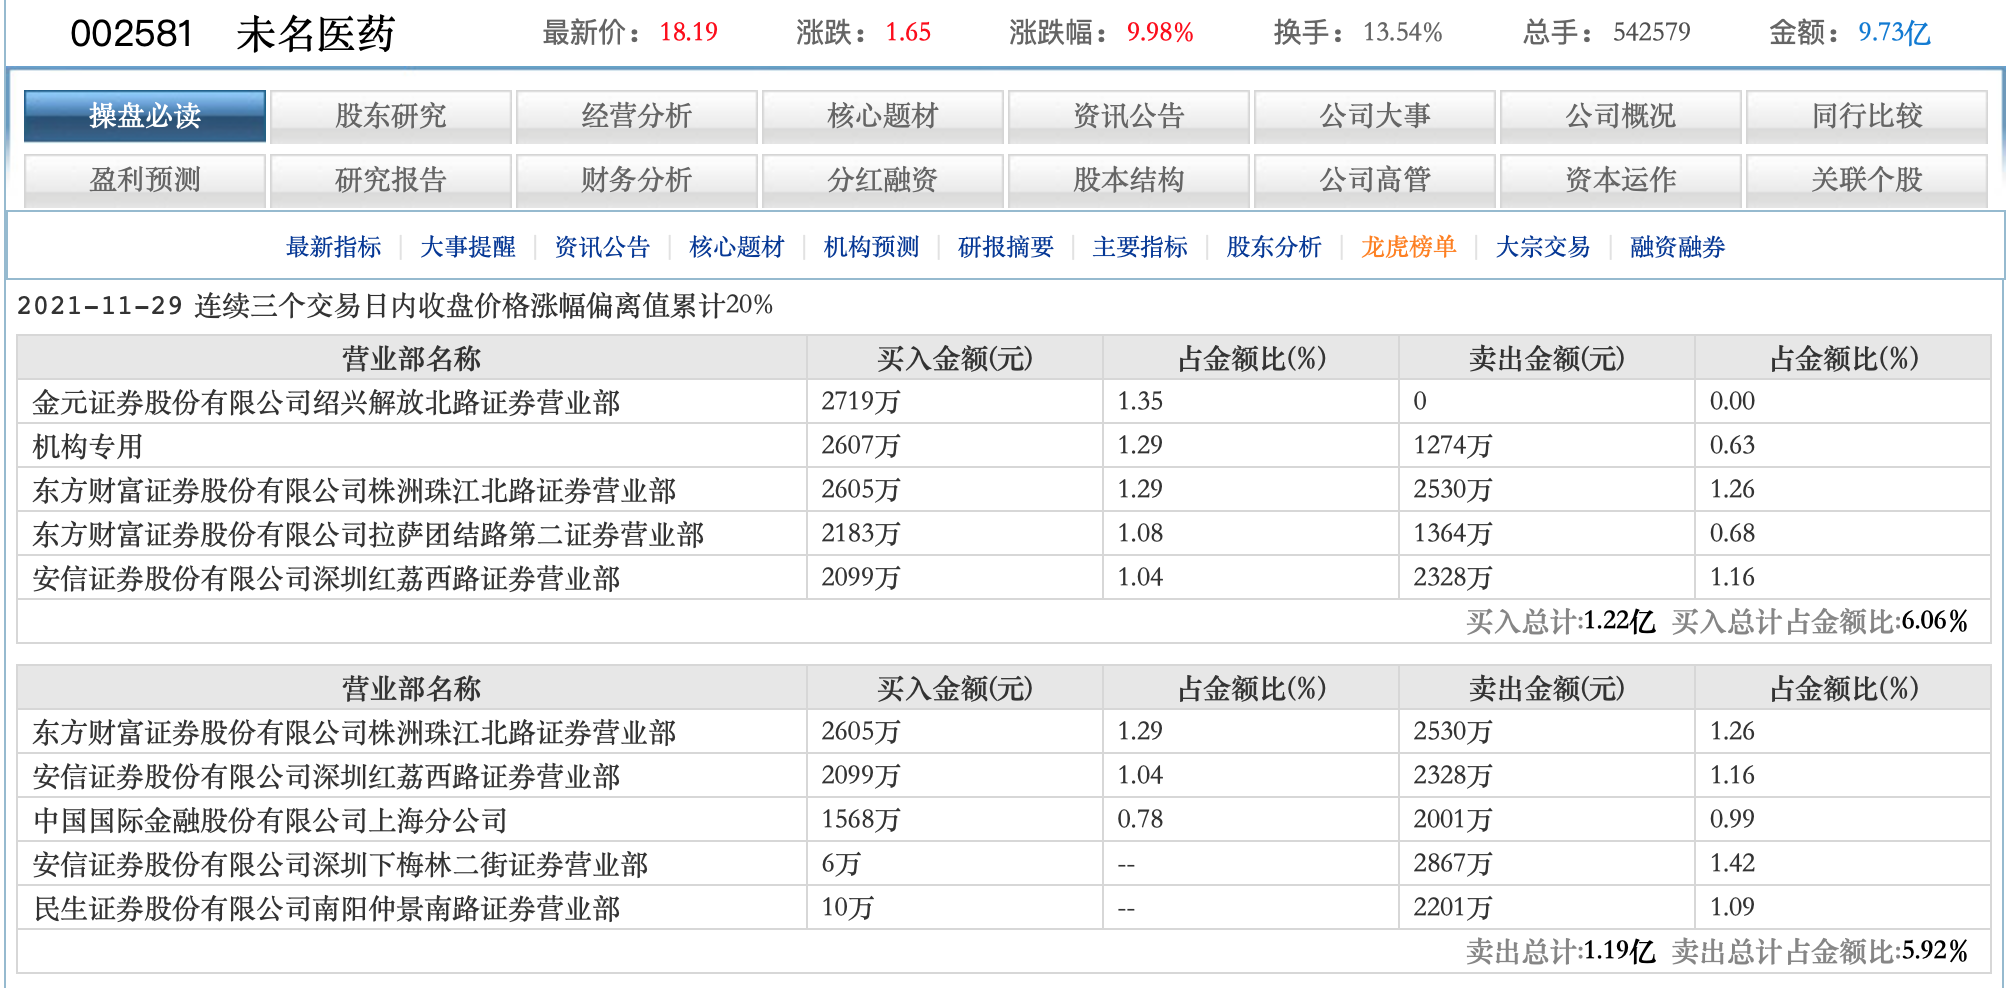Viewport: 2006px width, 988px height.
Task: Switch to 财务分析 tab
Action: coord(636,180)
